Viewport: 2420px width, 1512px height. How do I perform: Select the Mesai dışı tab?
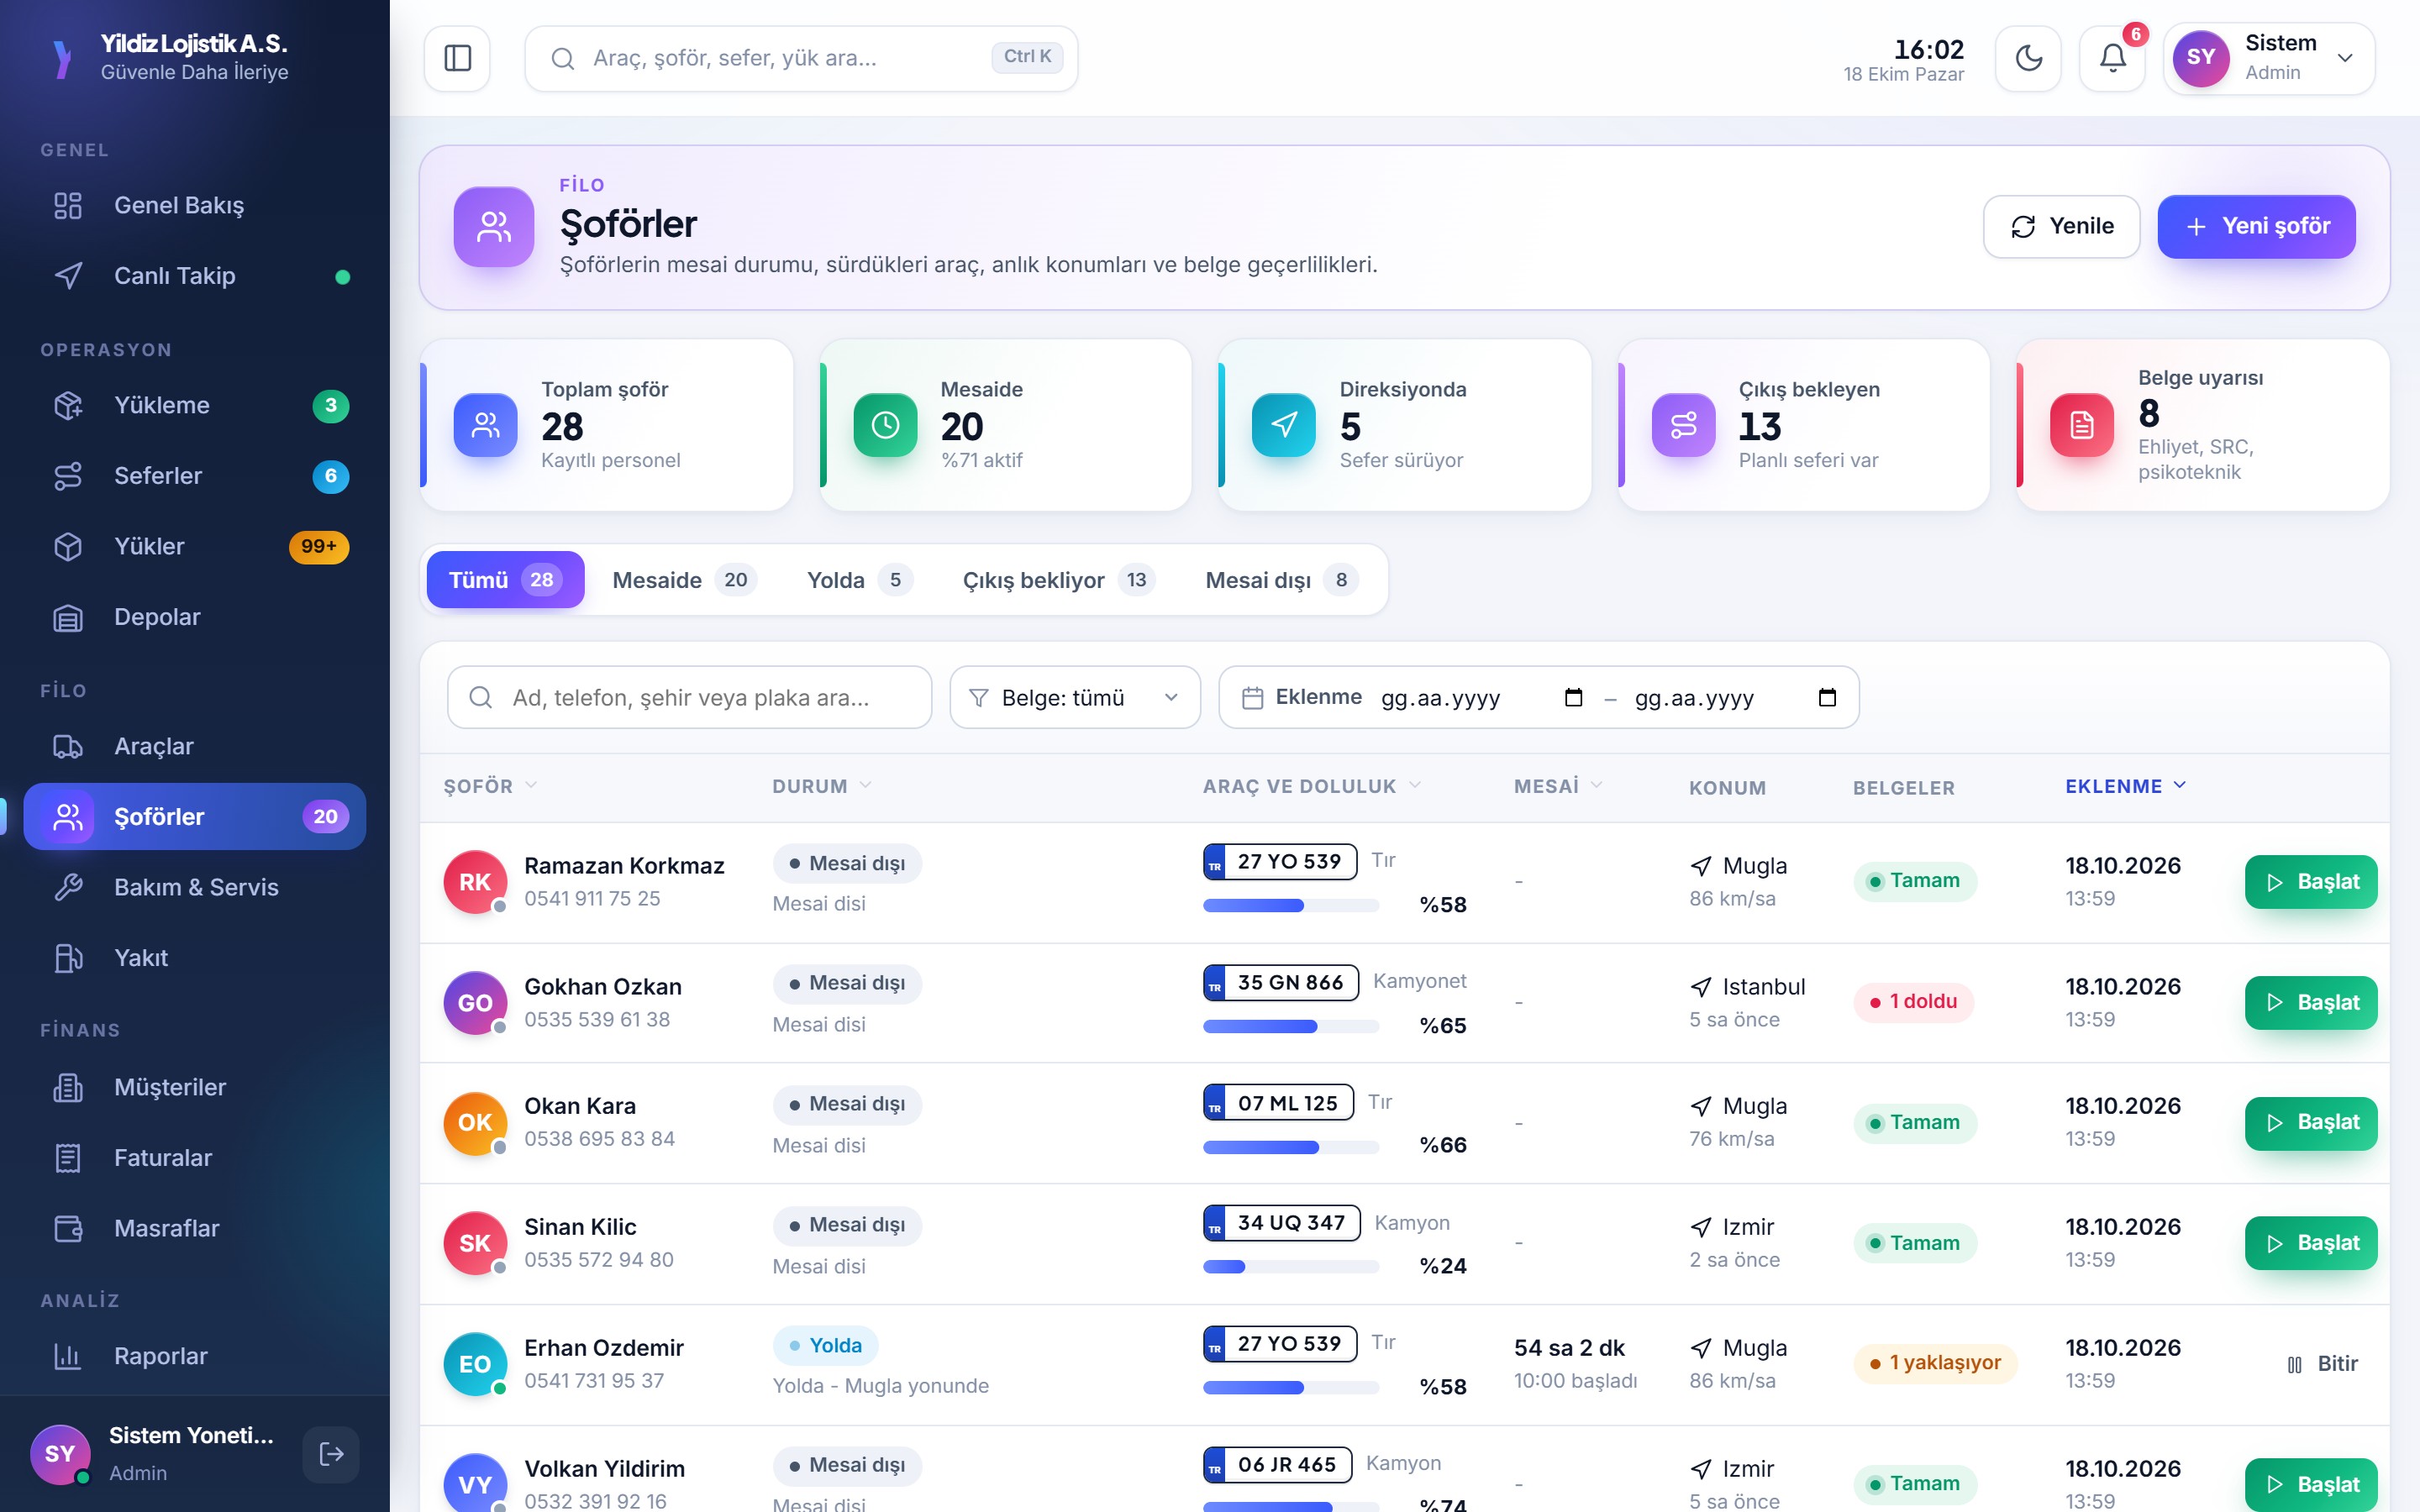[x=1281, y=580]
